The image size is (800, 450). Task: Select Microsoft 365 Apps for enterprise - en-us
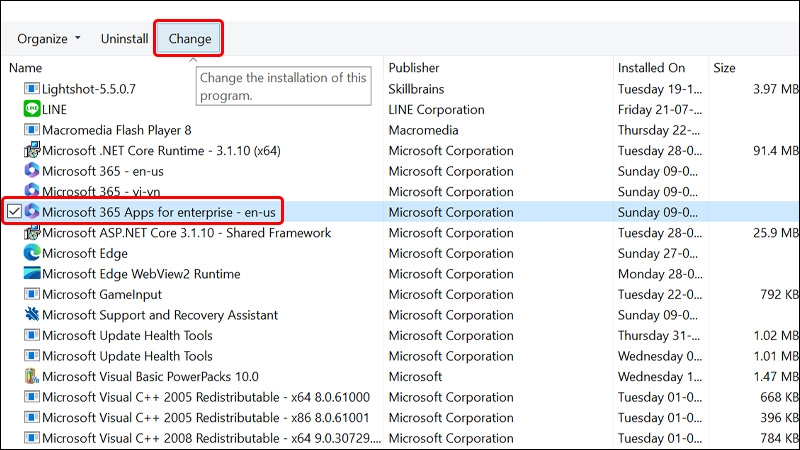coord(159,212)
